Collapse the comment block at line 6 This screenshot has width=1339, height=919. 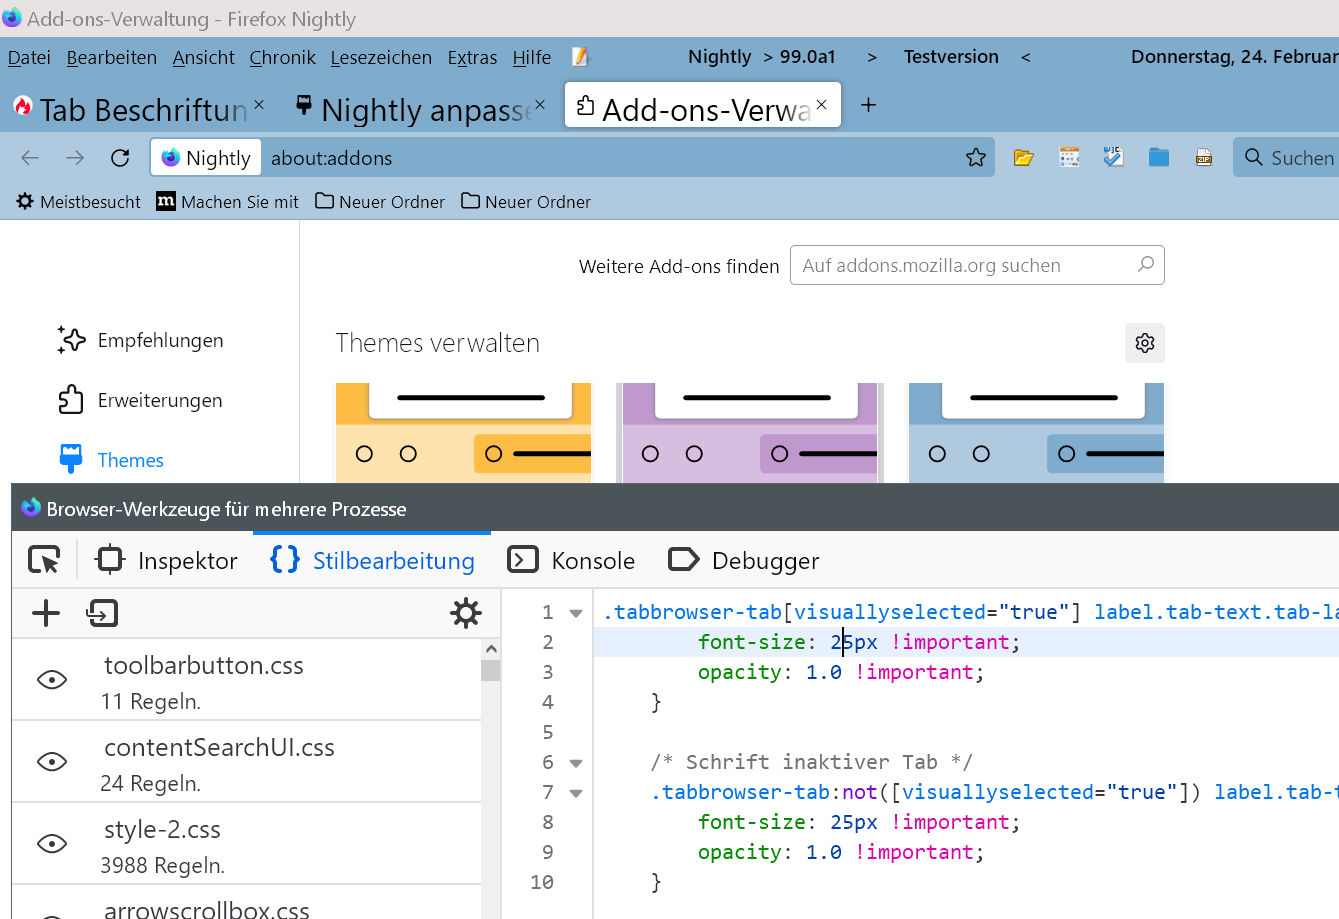(x=576, y=763)
